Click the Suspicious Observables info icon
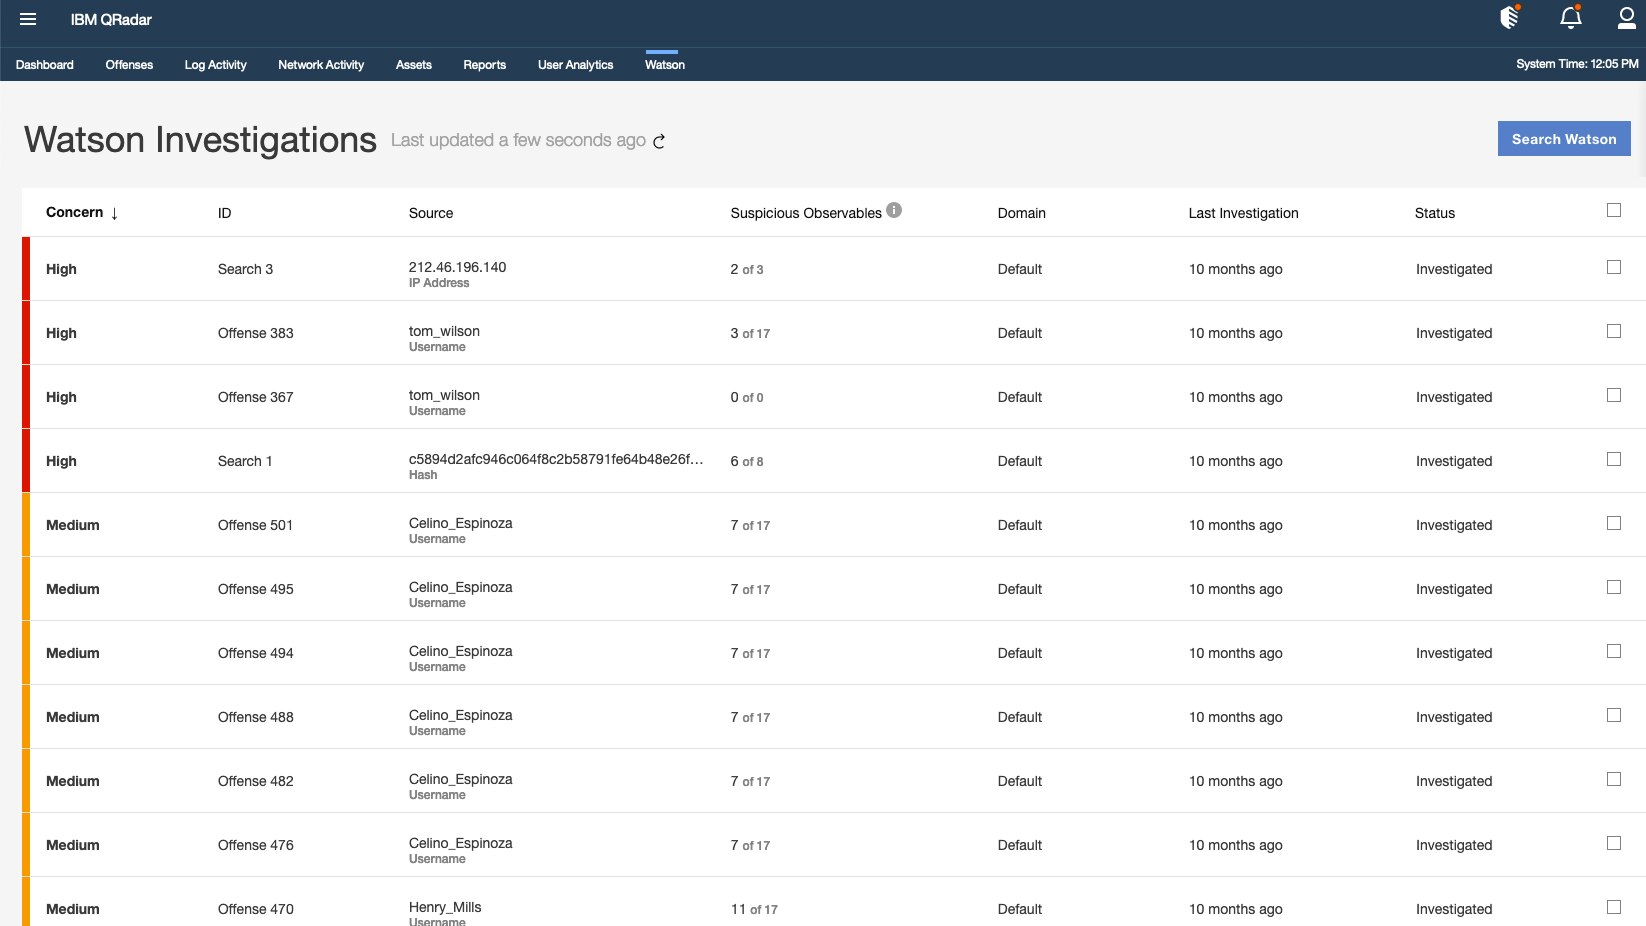This screenshot has height=926, width=1646. click(894, 210)
